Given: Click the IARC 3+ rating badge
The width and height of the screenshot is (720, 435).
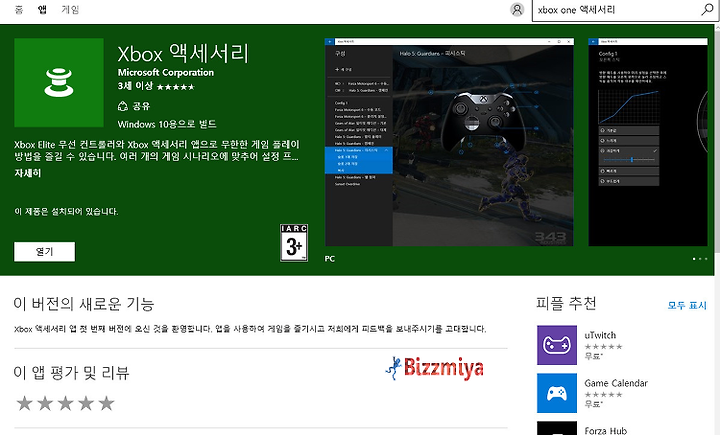Looking at the screenshot, I should pyautogui.click(x=294, y=243).
